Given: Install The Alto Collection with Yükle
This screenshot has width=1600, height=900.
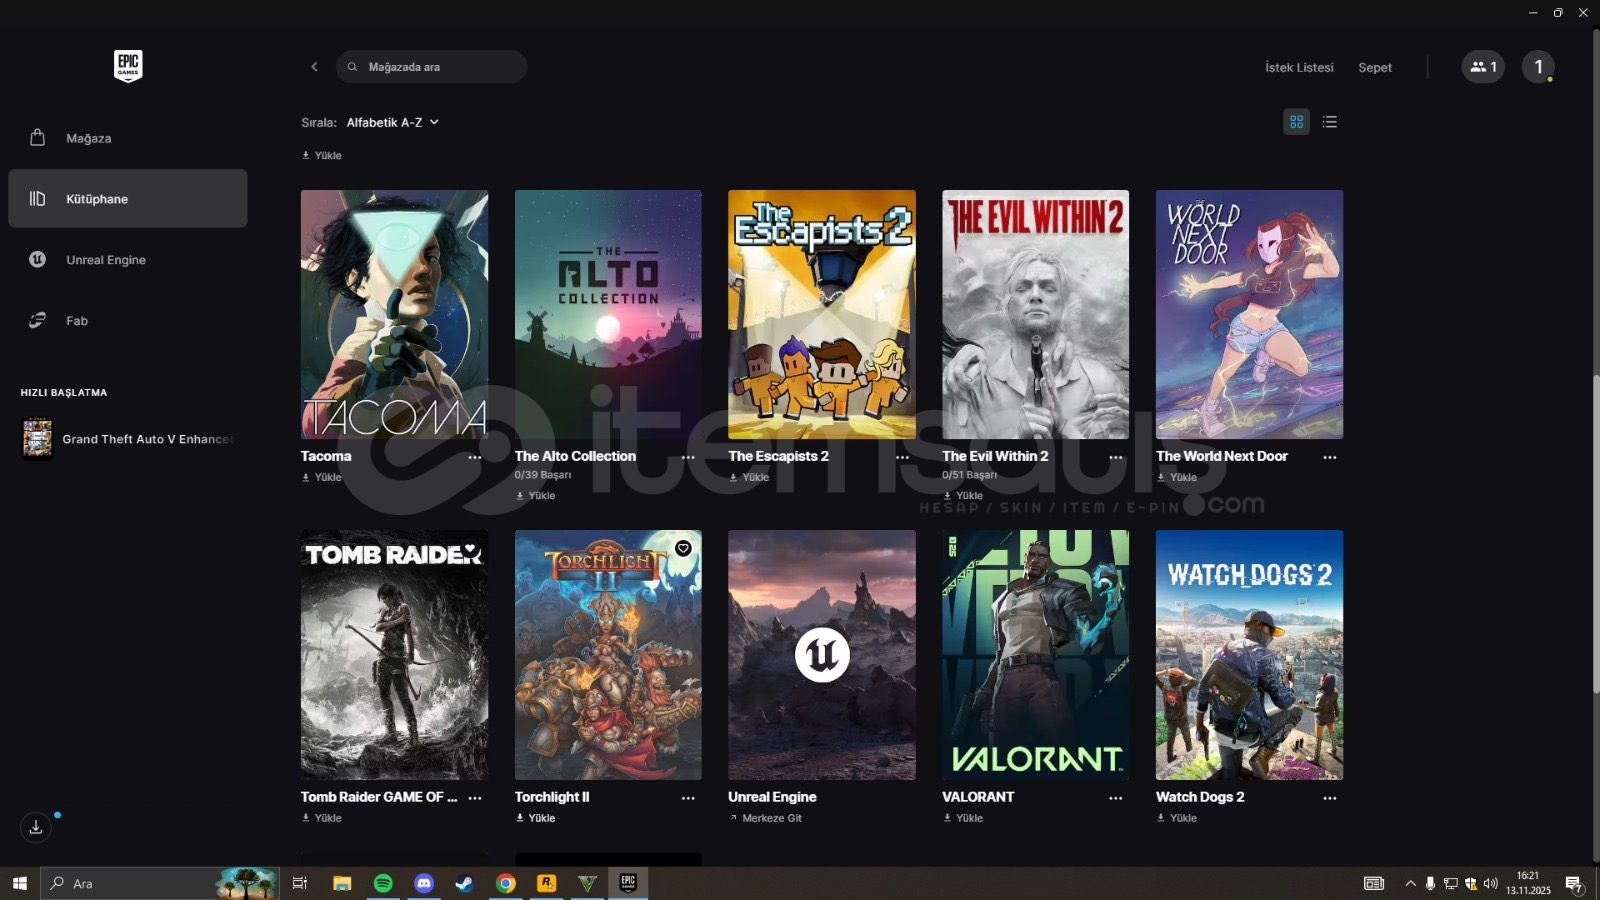Looking at the screenshot, I should 536,495.
